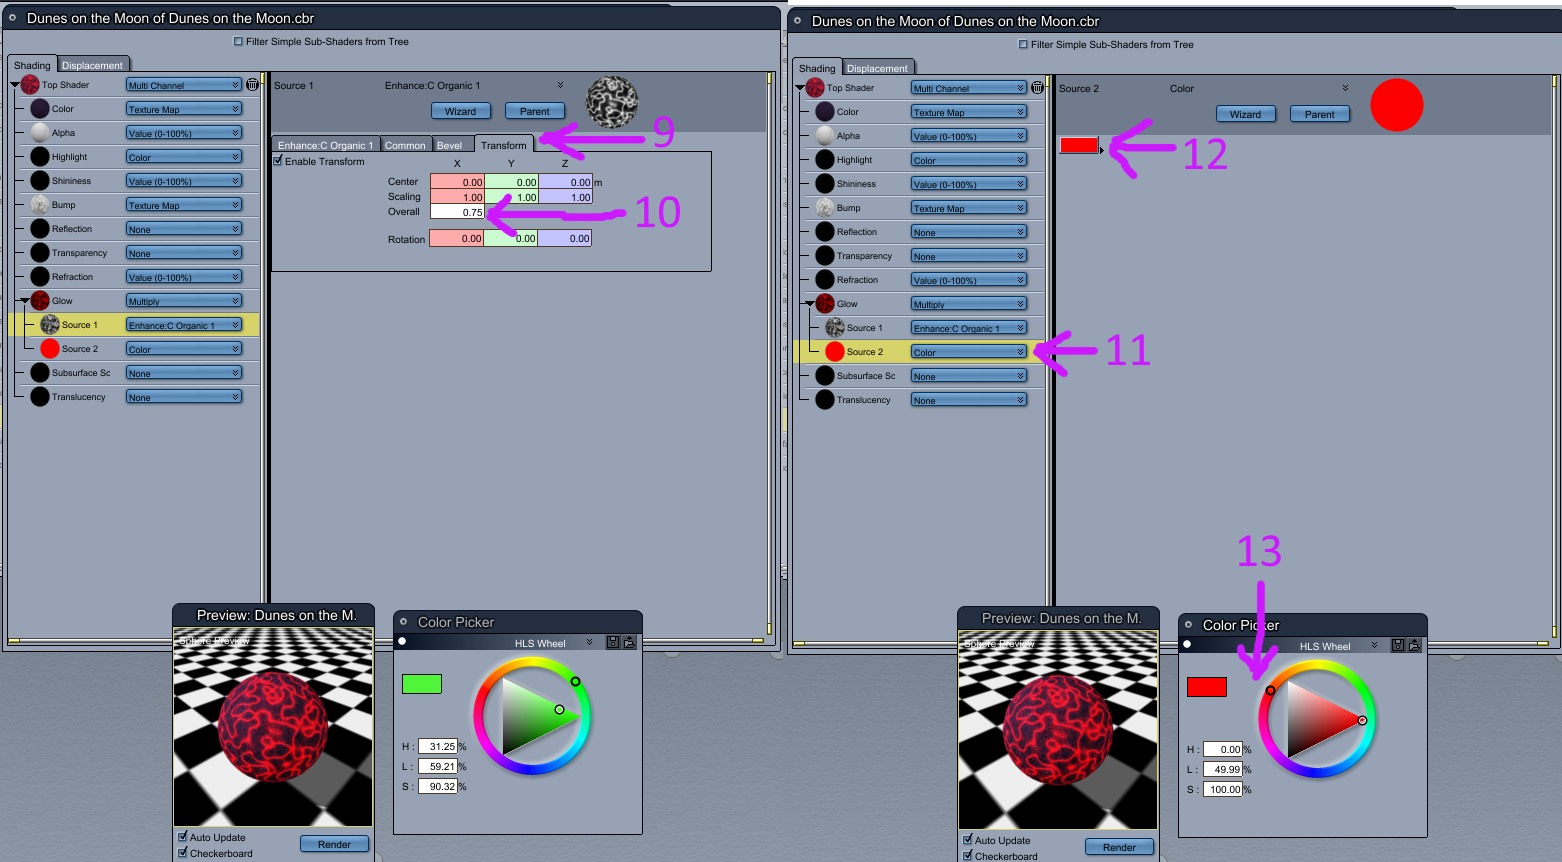Click the red Source 2 sphere icon in the left window
Image resolution: width=1562 pixels, height=862 pixels.
50,349
